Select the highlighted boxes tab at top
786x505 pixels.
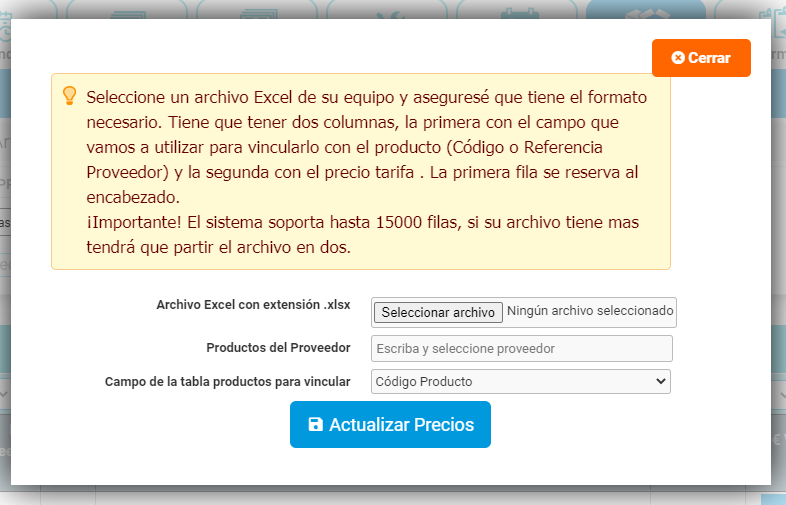646,10
